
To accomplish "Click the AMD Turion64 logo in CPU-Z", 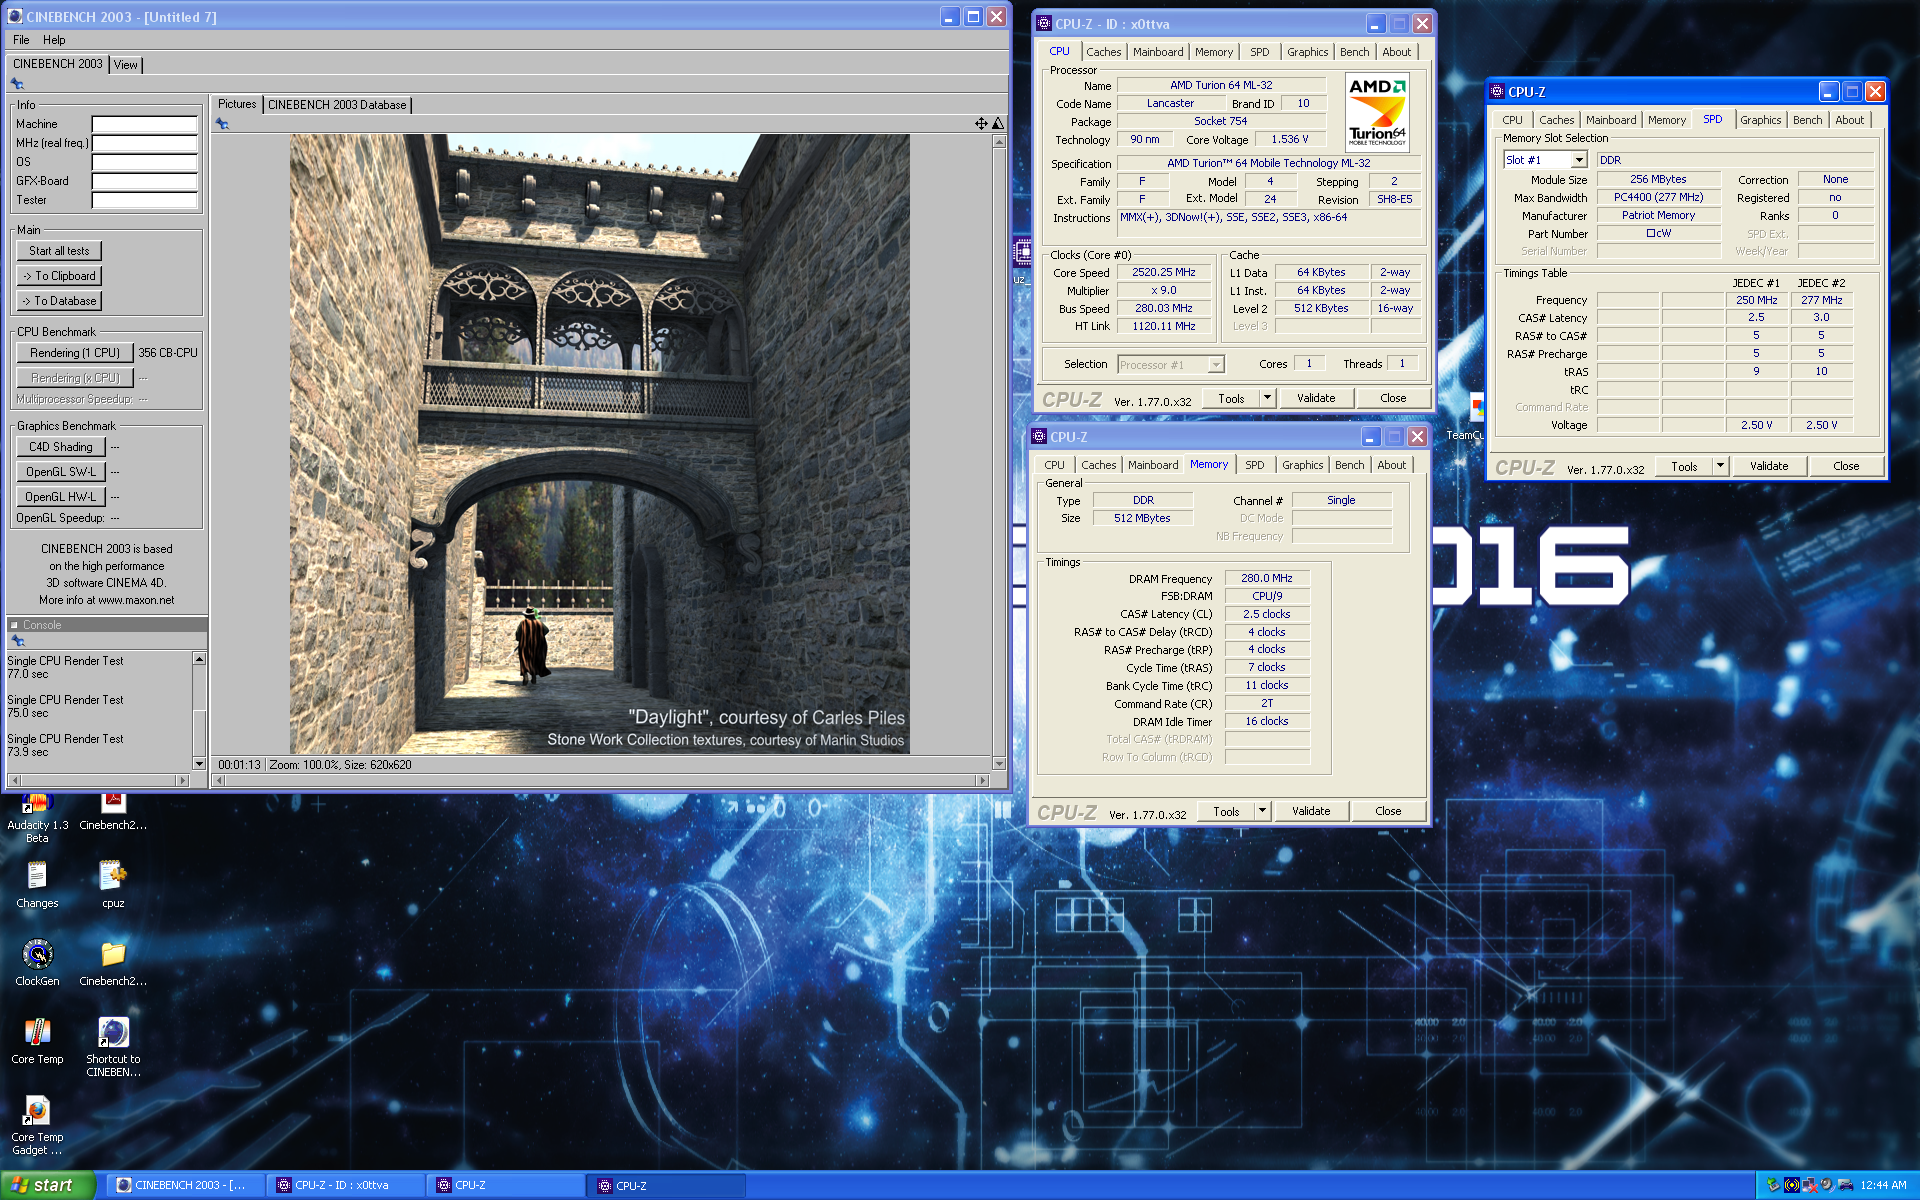I will (x=1377, y=112).
